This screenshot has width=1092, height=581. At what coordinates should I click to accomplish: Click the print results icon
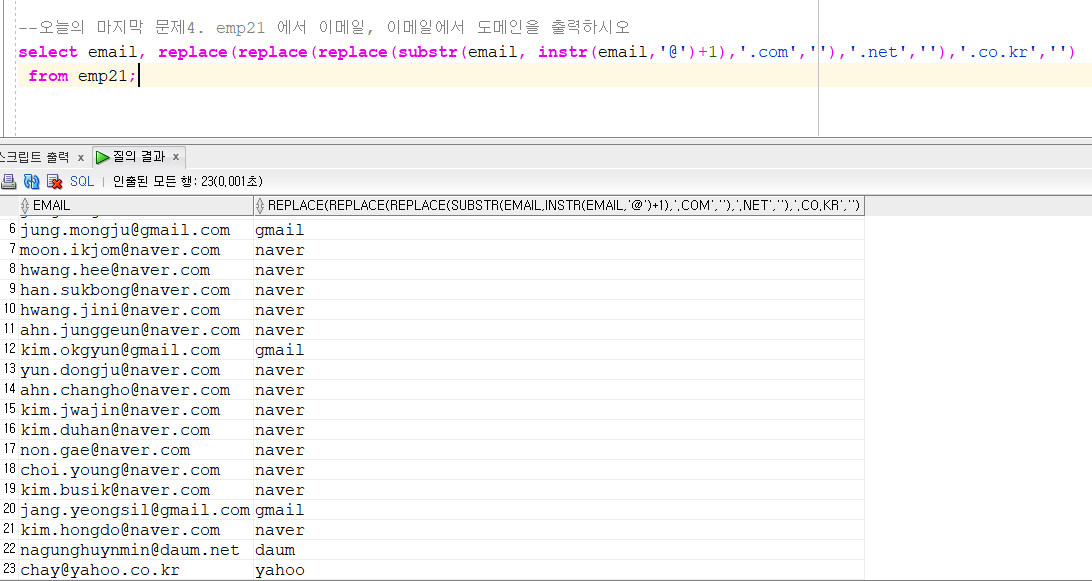(x=8, y=181)
